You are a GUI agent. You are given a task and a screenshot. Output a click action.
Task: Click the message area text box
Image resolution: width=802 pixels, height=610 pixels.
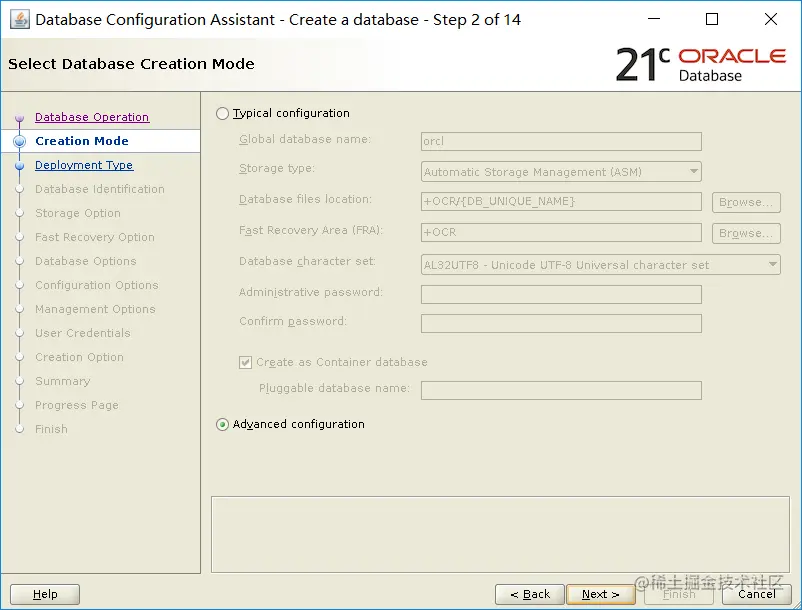[500, 534]
